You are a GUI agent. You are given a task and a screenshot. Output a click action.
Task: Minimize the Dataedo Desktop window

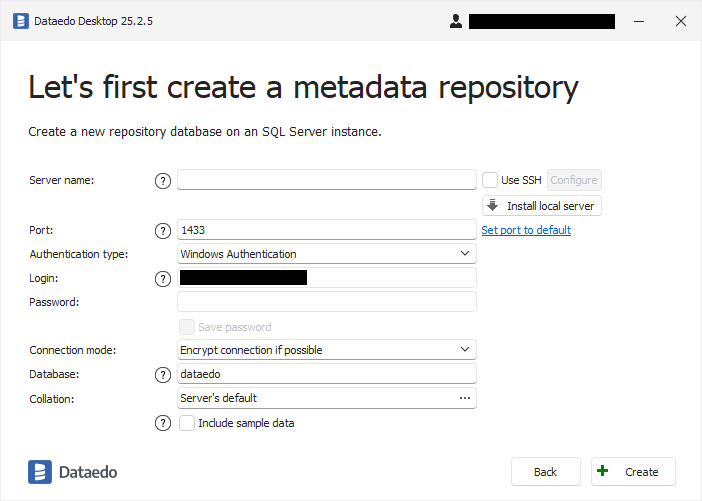pos(639,21)
